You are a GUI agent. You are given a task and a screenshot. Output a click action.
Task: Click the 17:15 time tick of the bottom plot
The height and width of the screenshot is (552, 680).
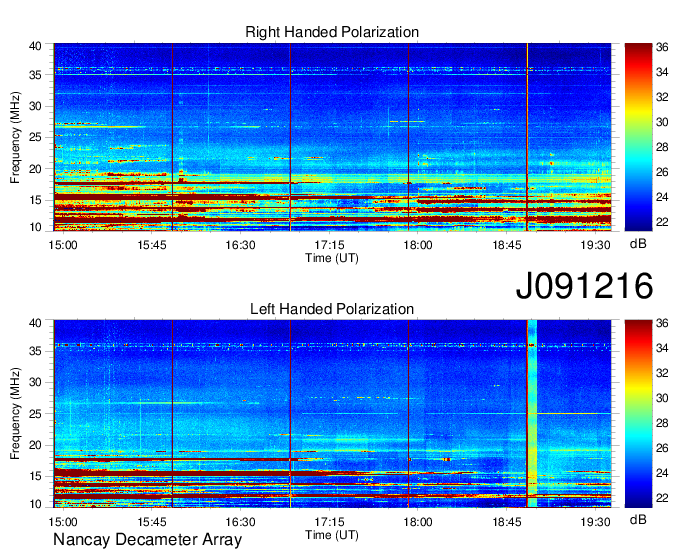[329, 522]
